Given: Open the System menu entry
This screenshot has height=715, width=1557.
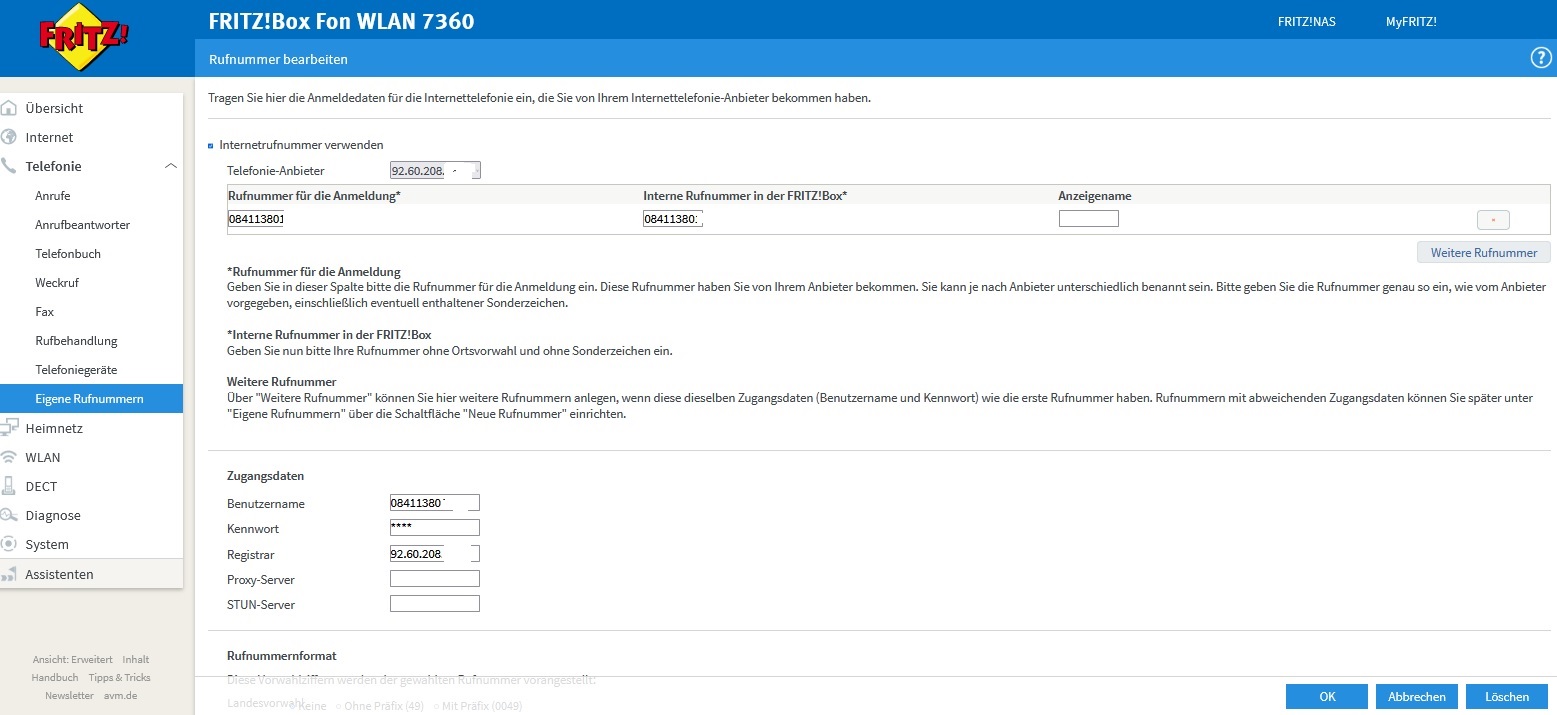Looking at the screenshot, I should click(47, 544).
